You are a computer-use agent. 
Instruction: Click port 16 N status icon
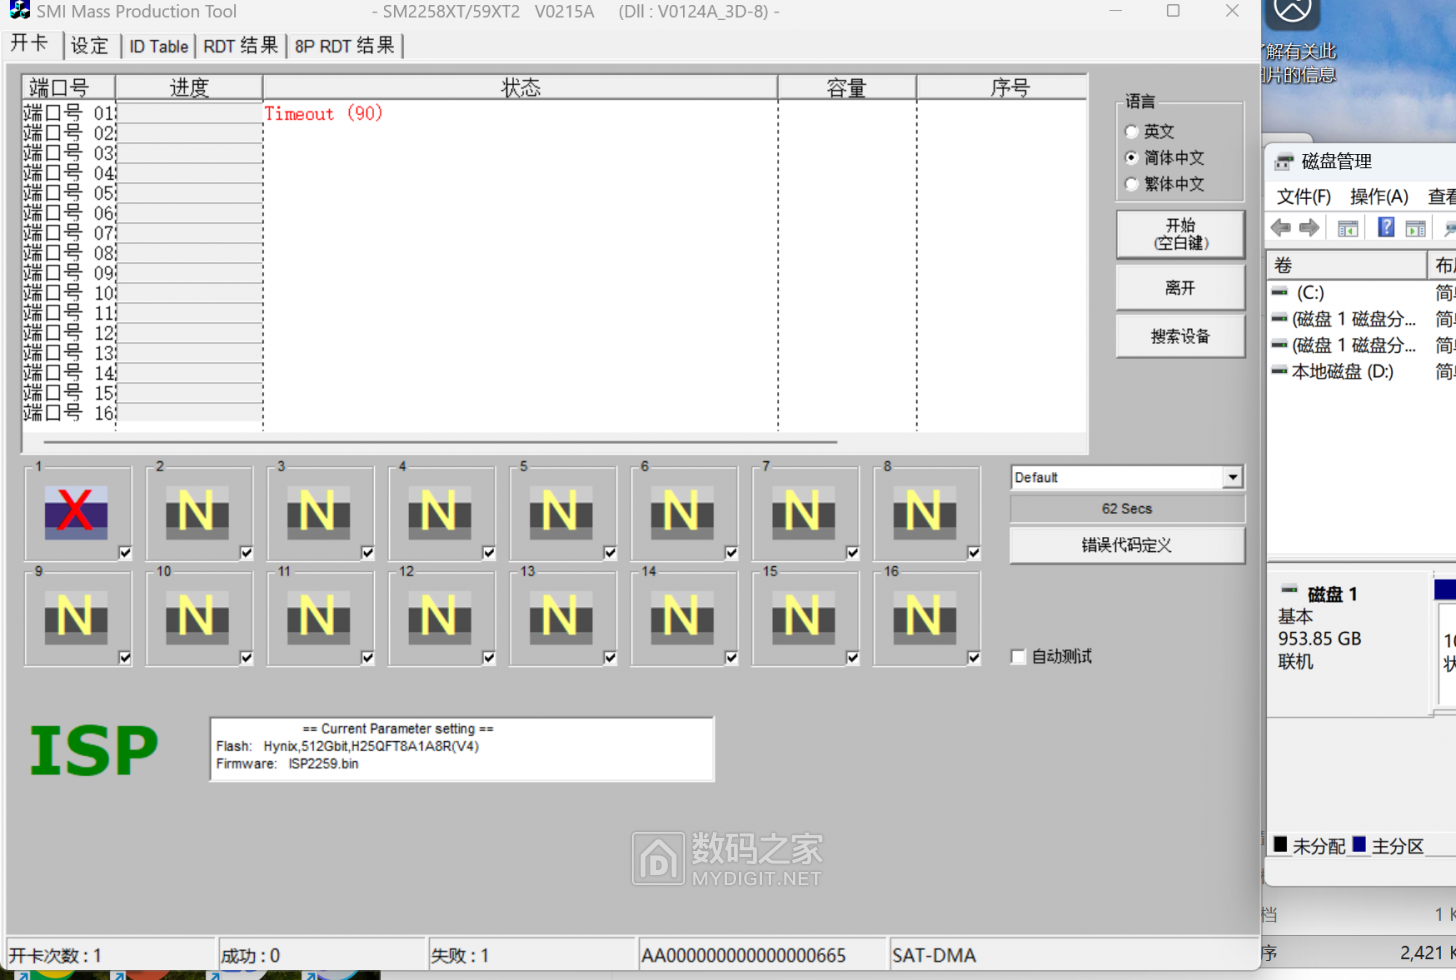925,616
